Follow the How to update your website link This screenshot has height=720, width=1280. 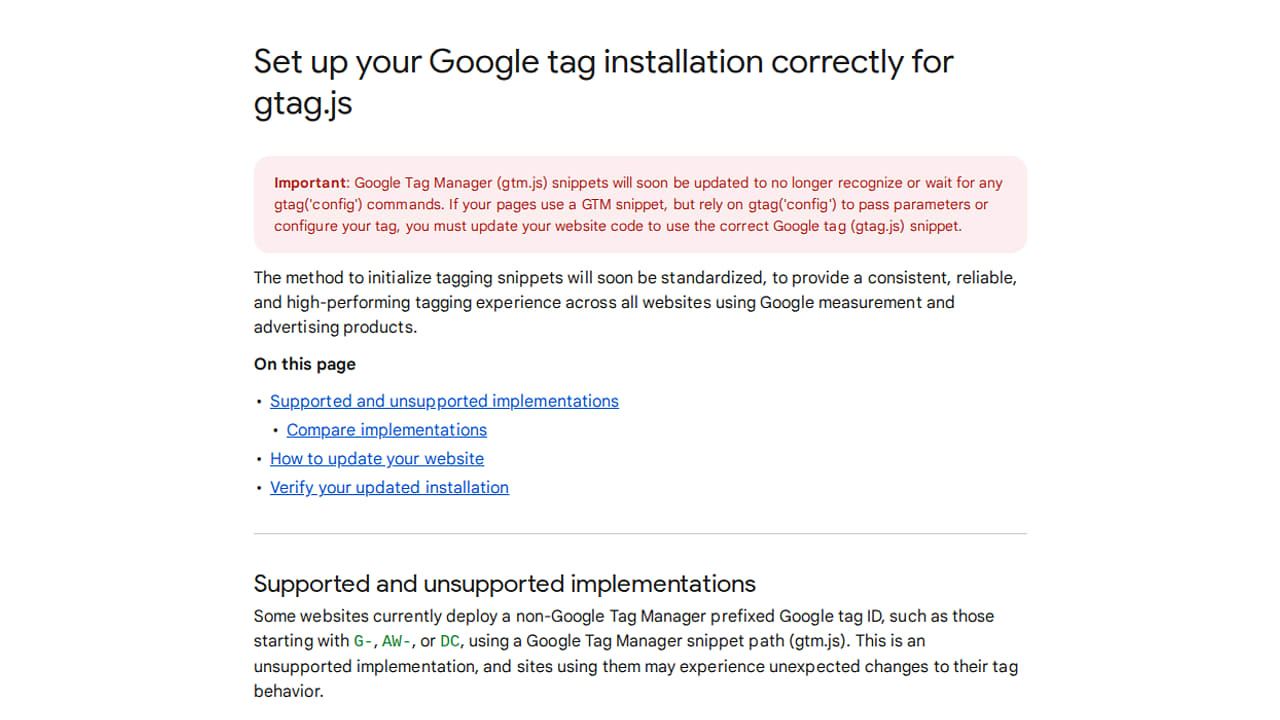coord(377,459)
